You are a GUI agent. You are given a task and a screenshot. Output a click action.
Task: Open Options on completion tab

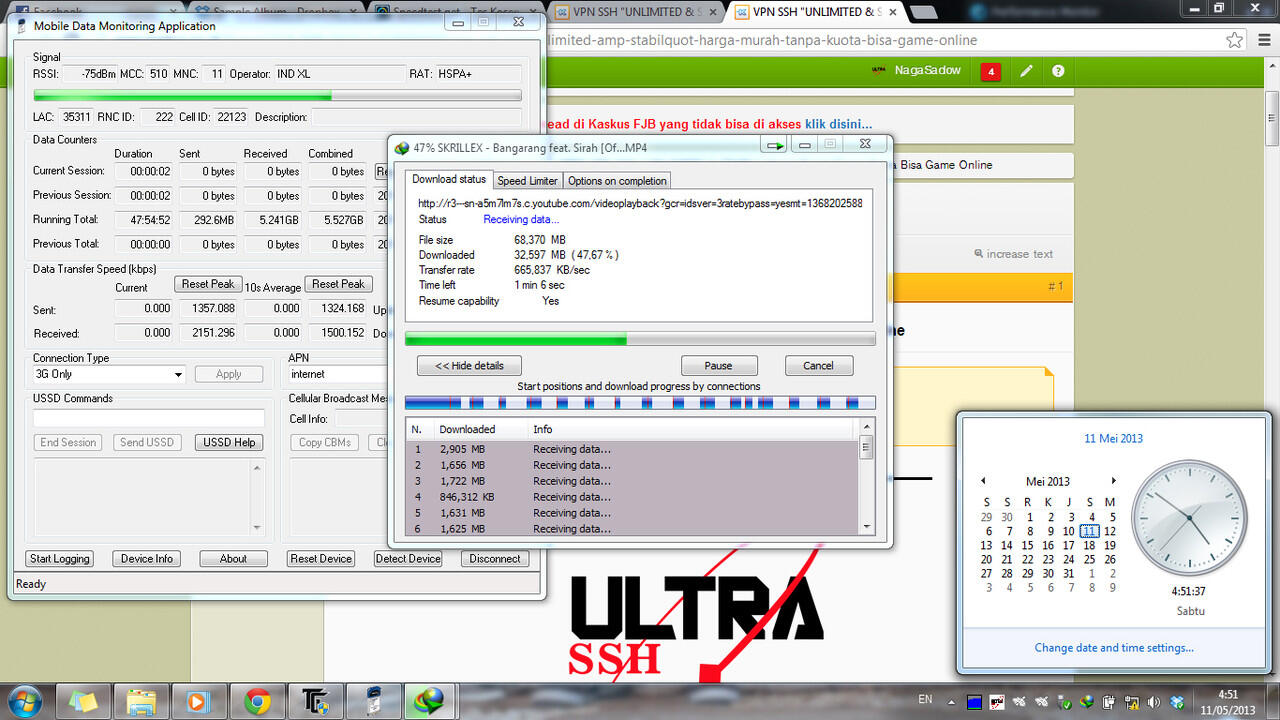(617, 181)
